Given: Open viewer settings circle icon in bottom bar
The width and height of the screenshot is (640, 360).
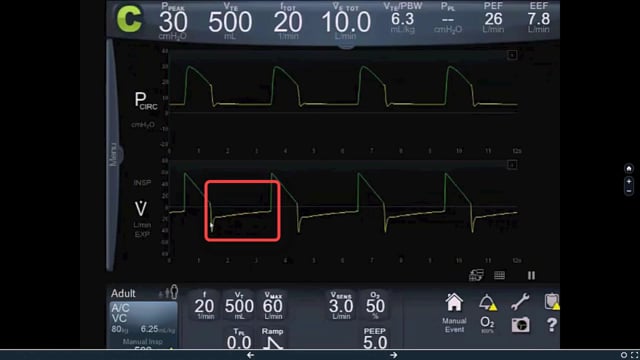Looking at the screenshot, I should tap(624, 355).
